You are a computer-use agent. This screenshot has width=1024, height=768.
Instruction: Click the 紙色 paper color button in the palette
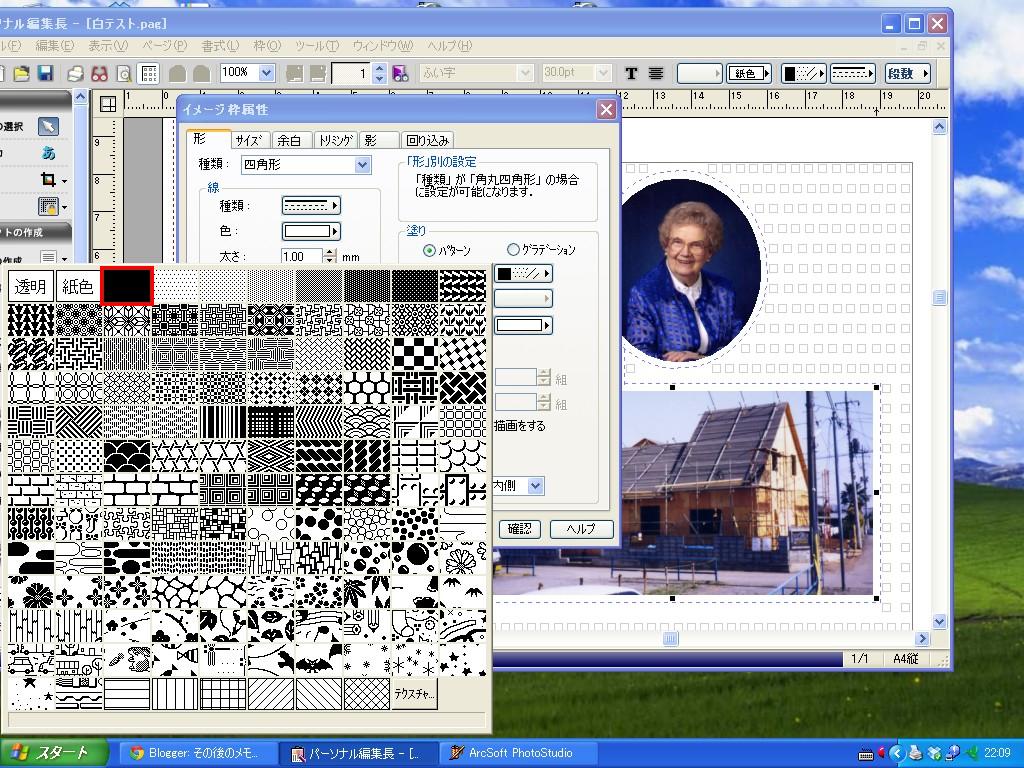(78, 286)
